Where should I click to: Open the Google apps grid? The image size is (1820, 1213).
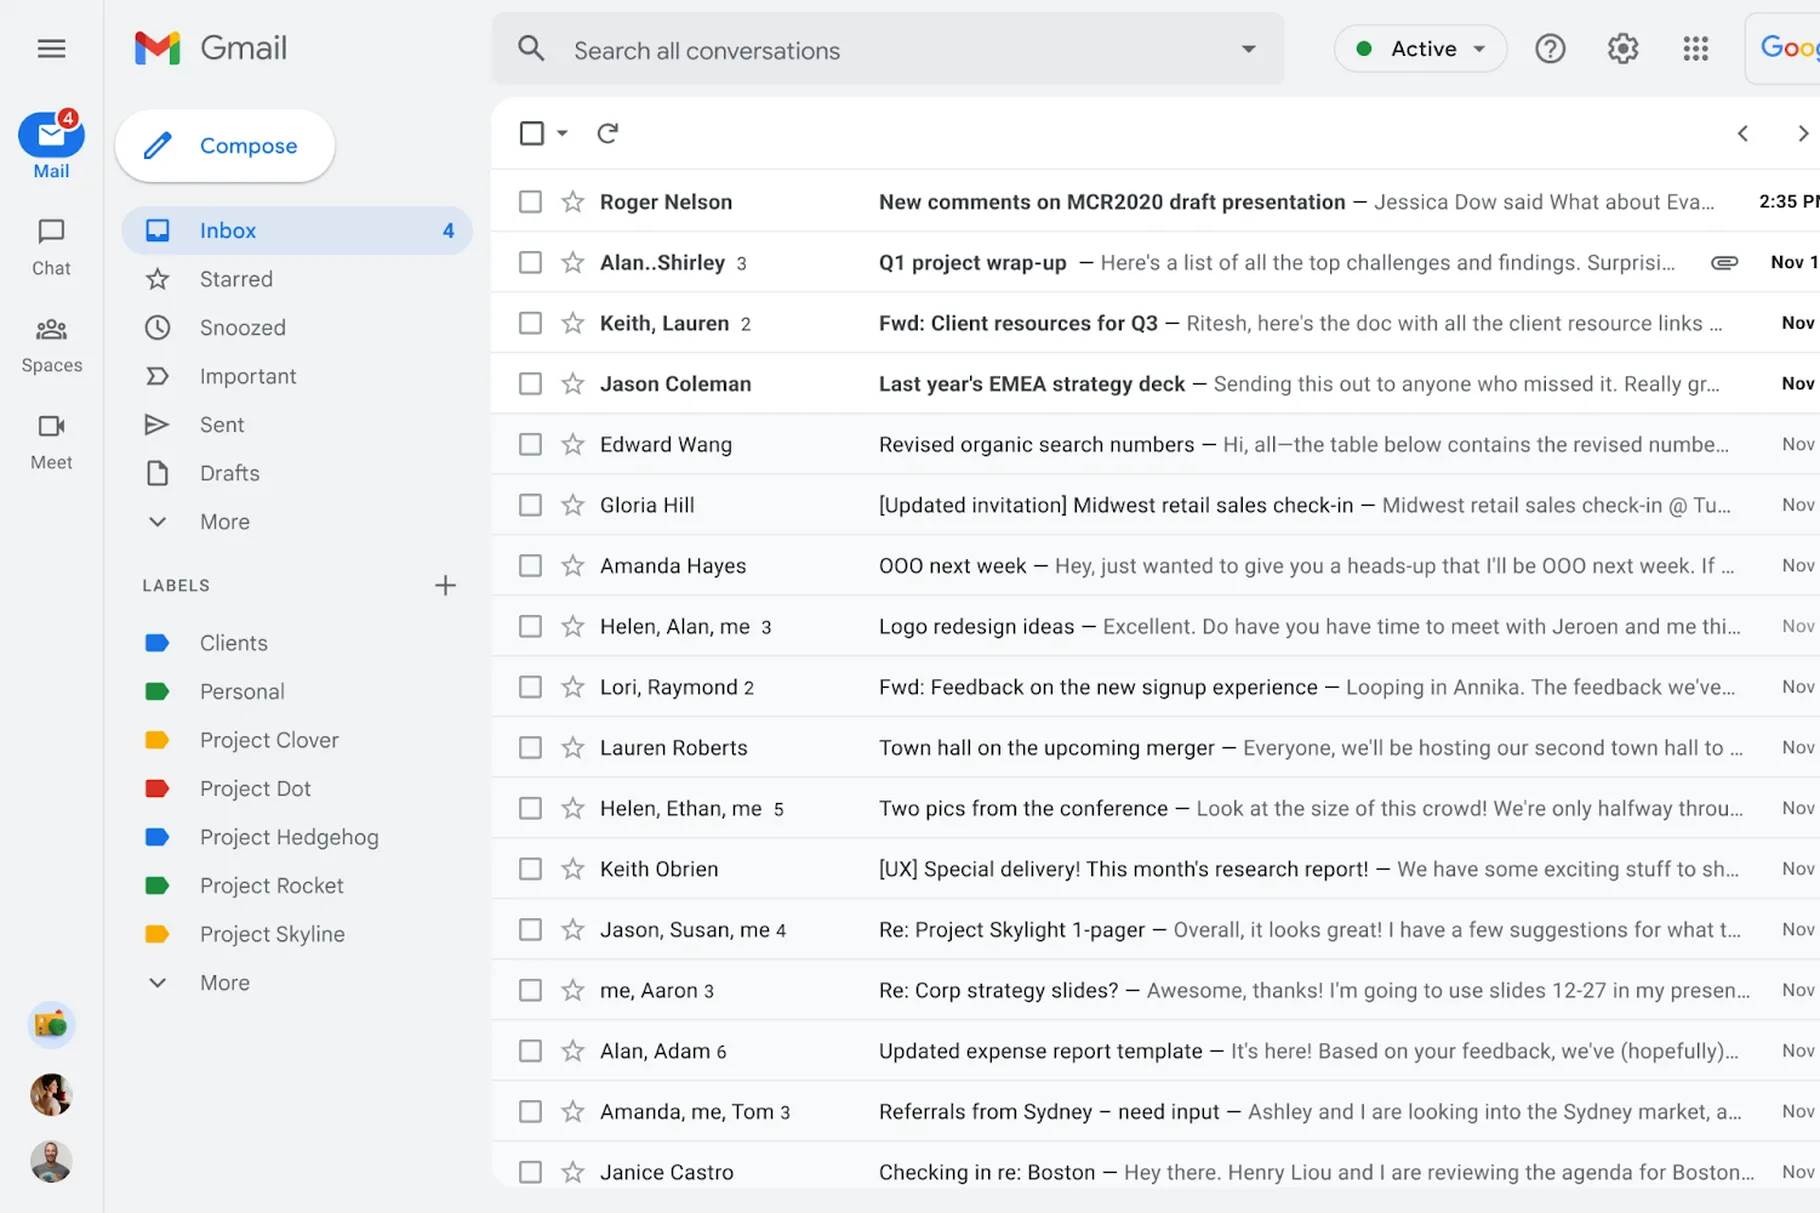[1695, 48]
